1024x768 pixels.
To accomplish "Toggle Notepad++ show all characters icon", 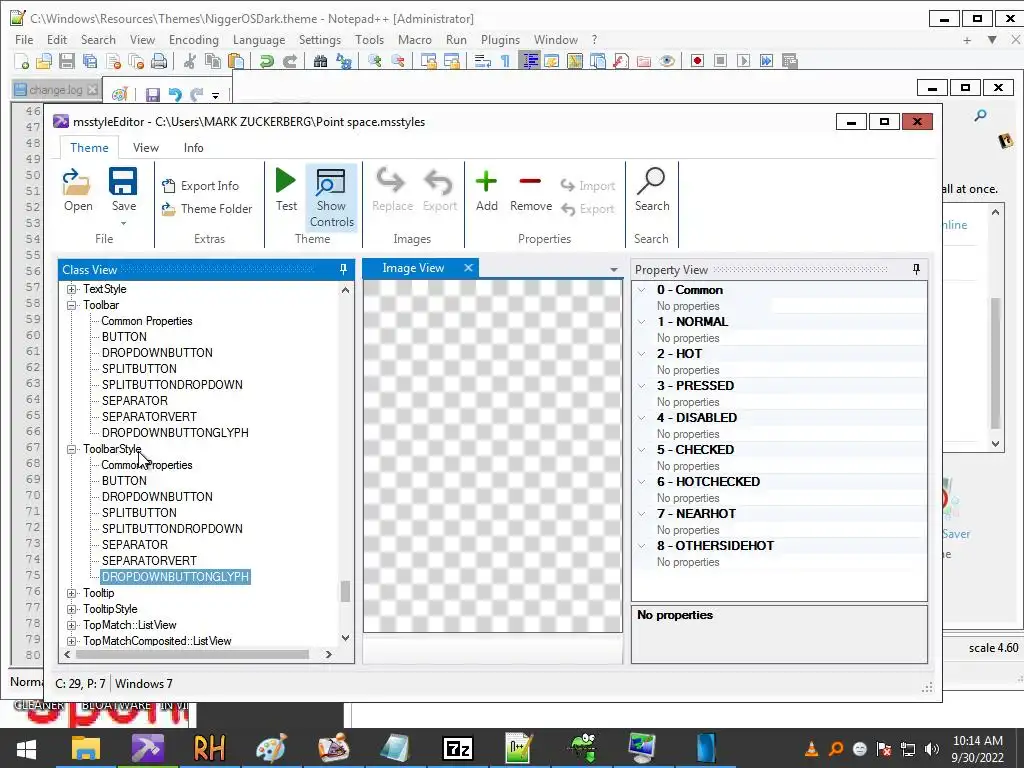I will click(x=505, y=61).
